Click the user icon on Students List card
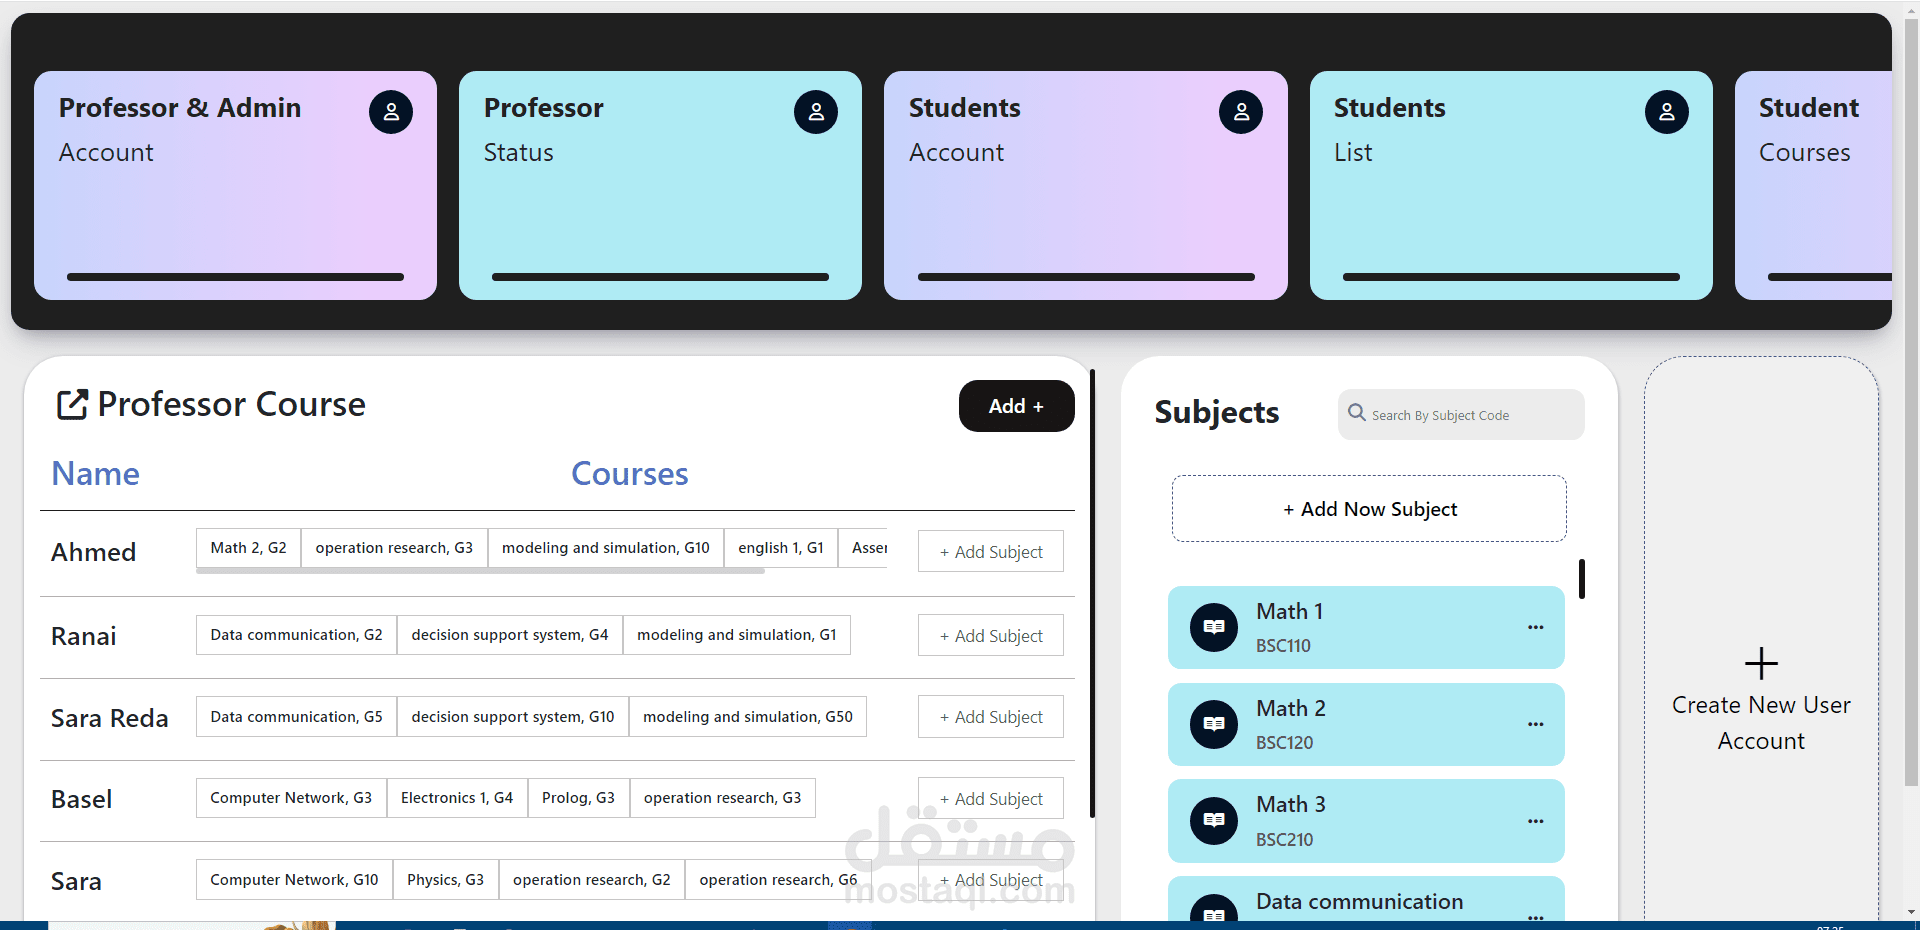Image resolution: width=1920 pixels, height=930 pixels. pos(1666,112)
